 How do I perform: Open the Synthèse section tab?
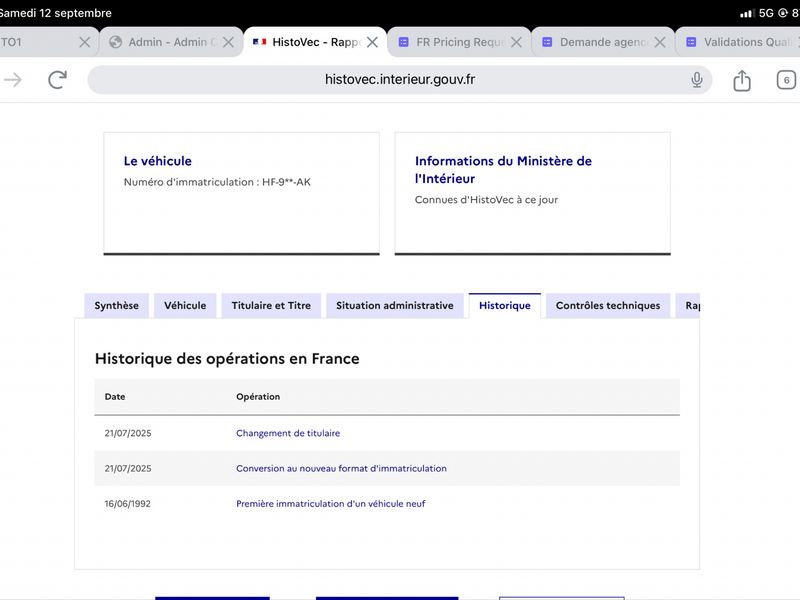click(116, 306)
